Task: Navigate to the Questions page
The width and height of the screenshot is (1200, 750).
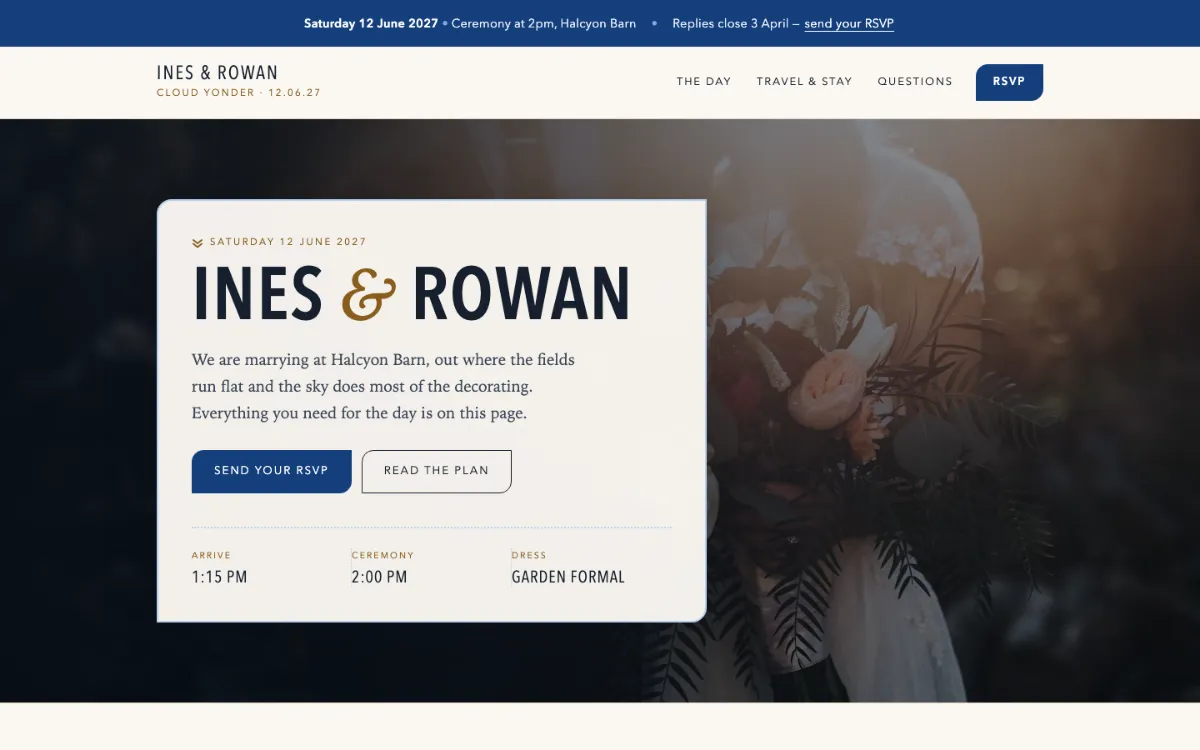Action: tap(915, 82)
